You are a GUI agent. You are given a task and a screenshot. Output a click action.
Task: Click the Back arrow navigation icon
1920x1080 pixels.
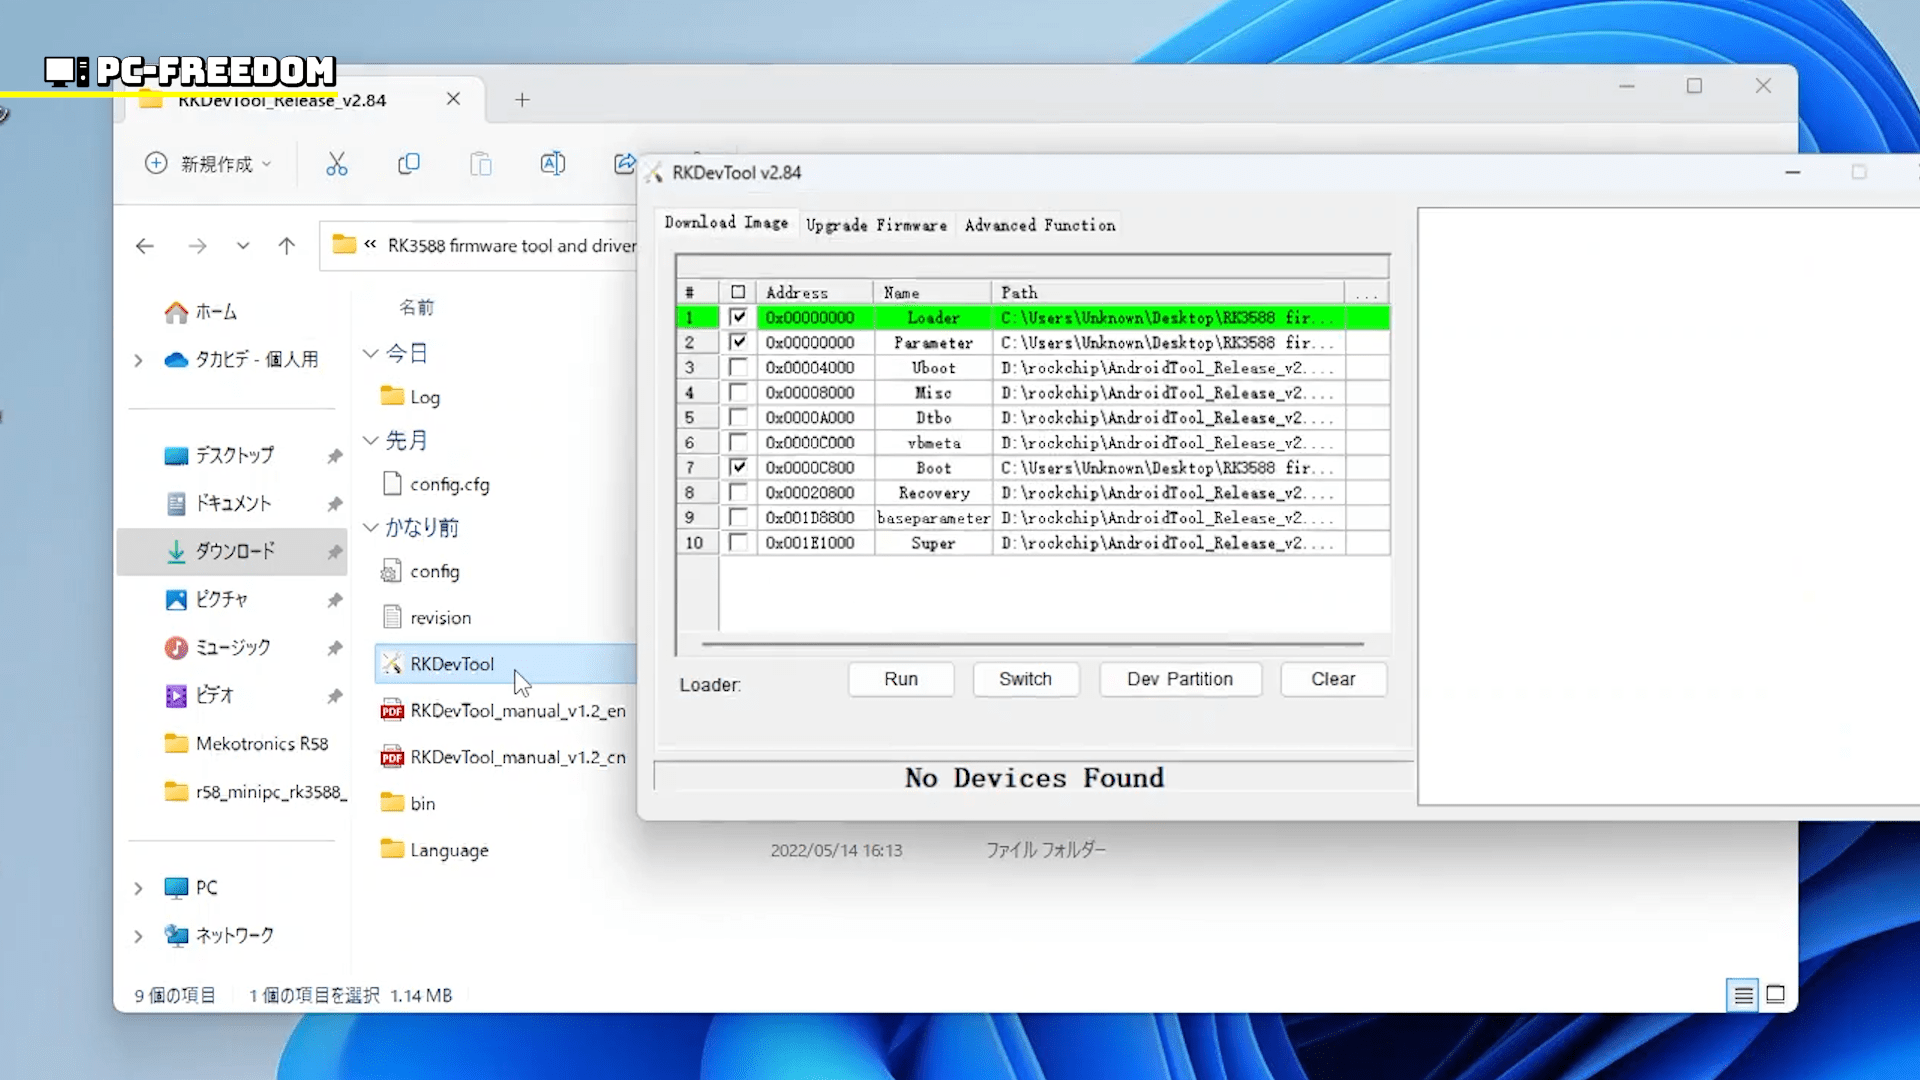(145, 246)
